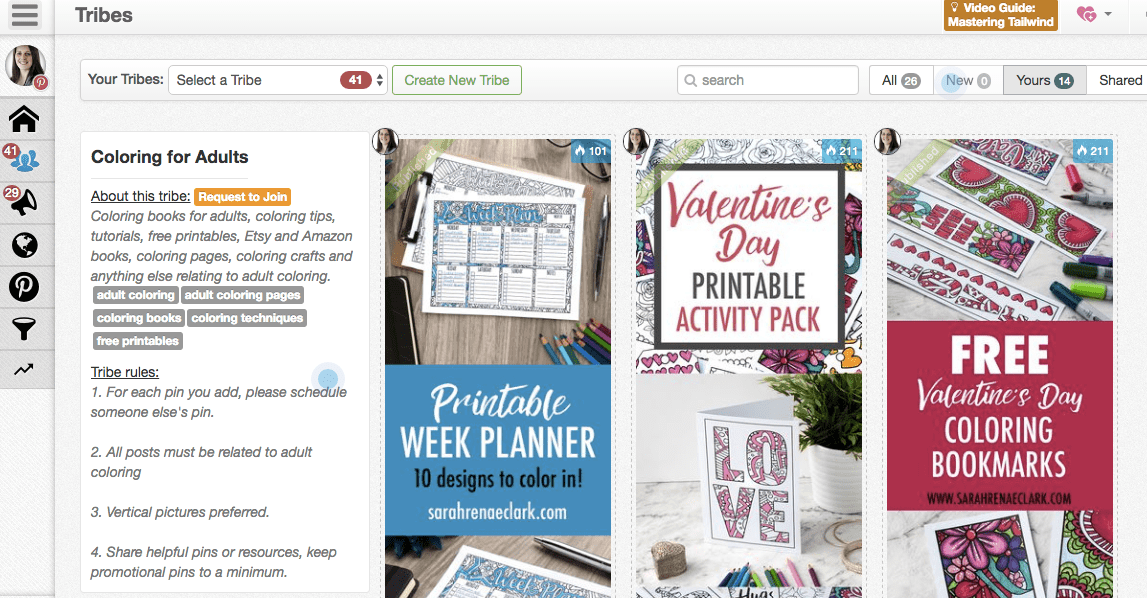Open the megaphone notifications icon
The image size is (1147, 598).
point(24,202)
